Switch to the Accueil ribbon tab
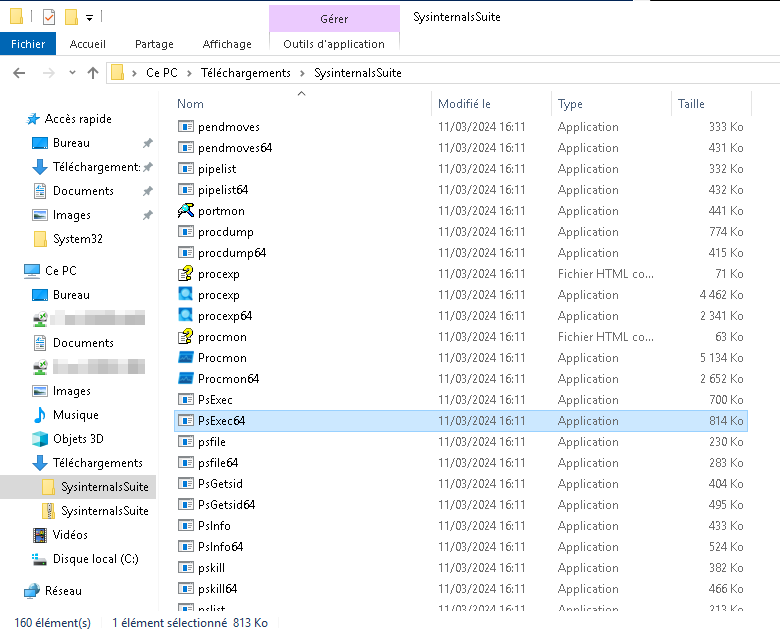 click(88, 44)
